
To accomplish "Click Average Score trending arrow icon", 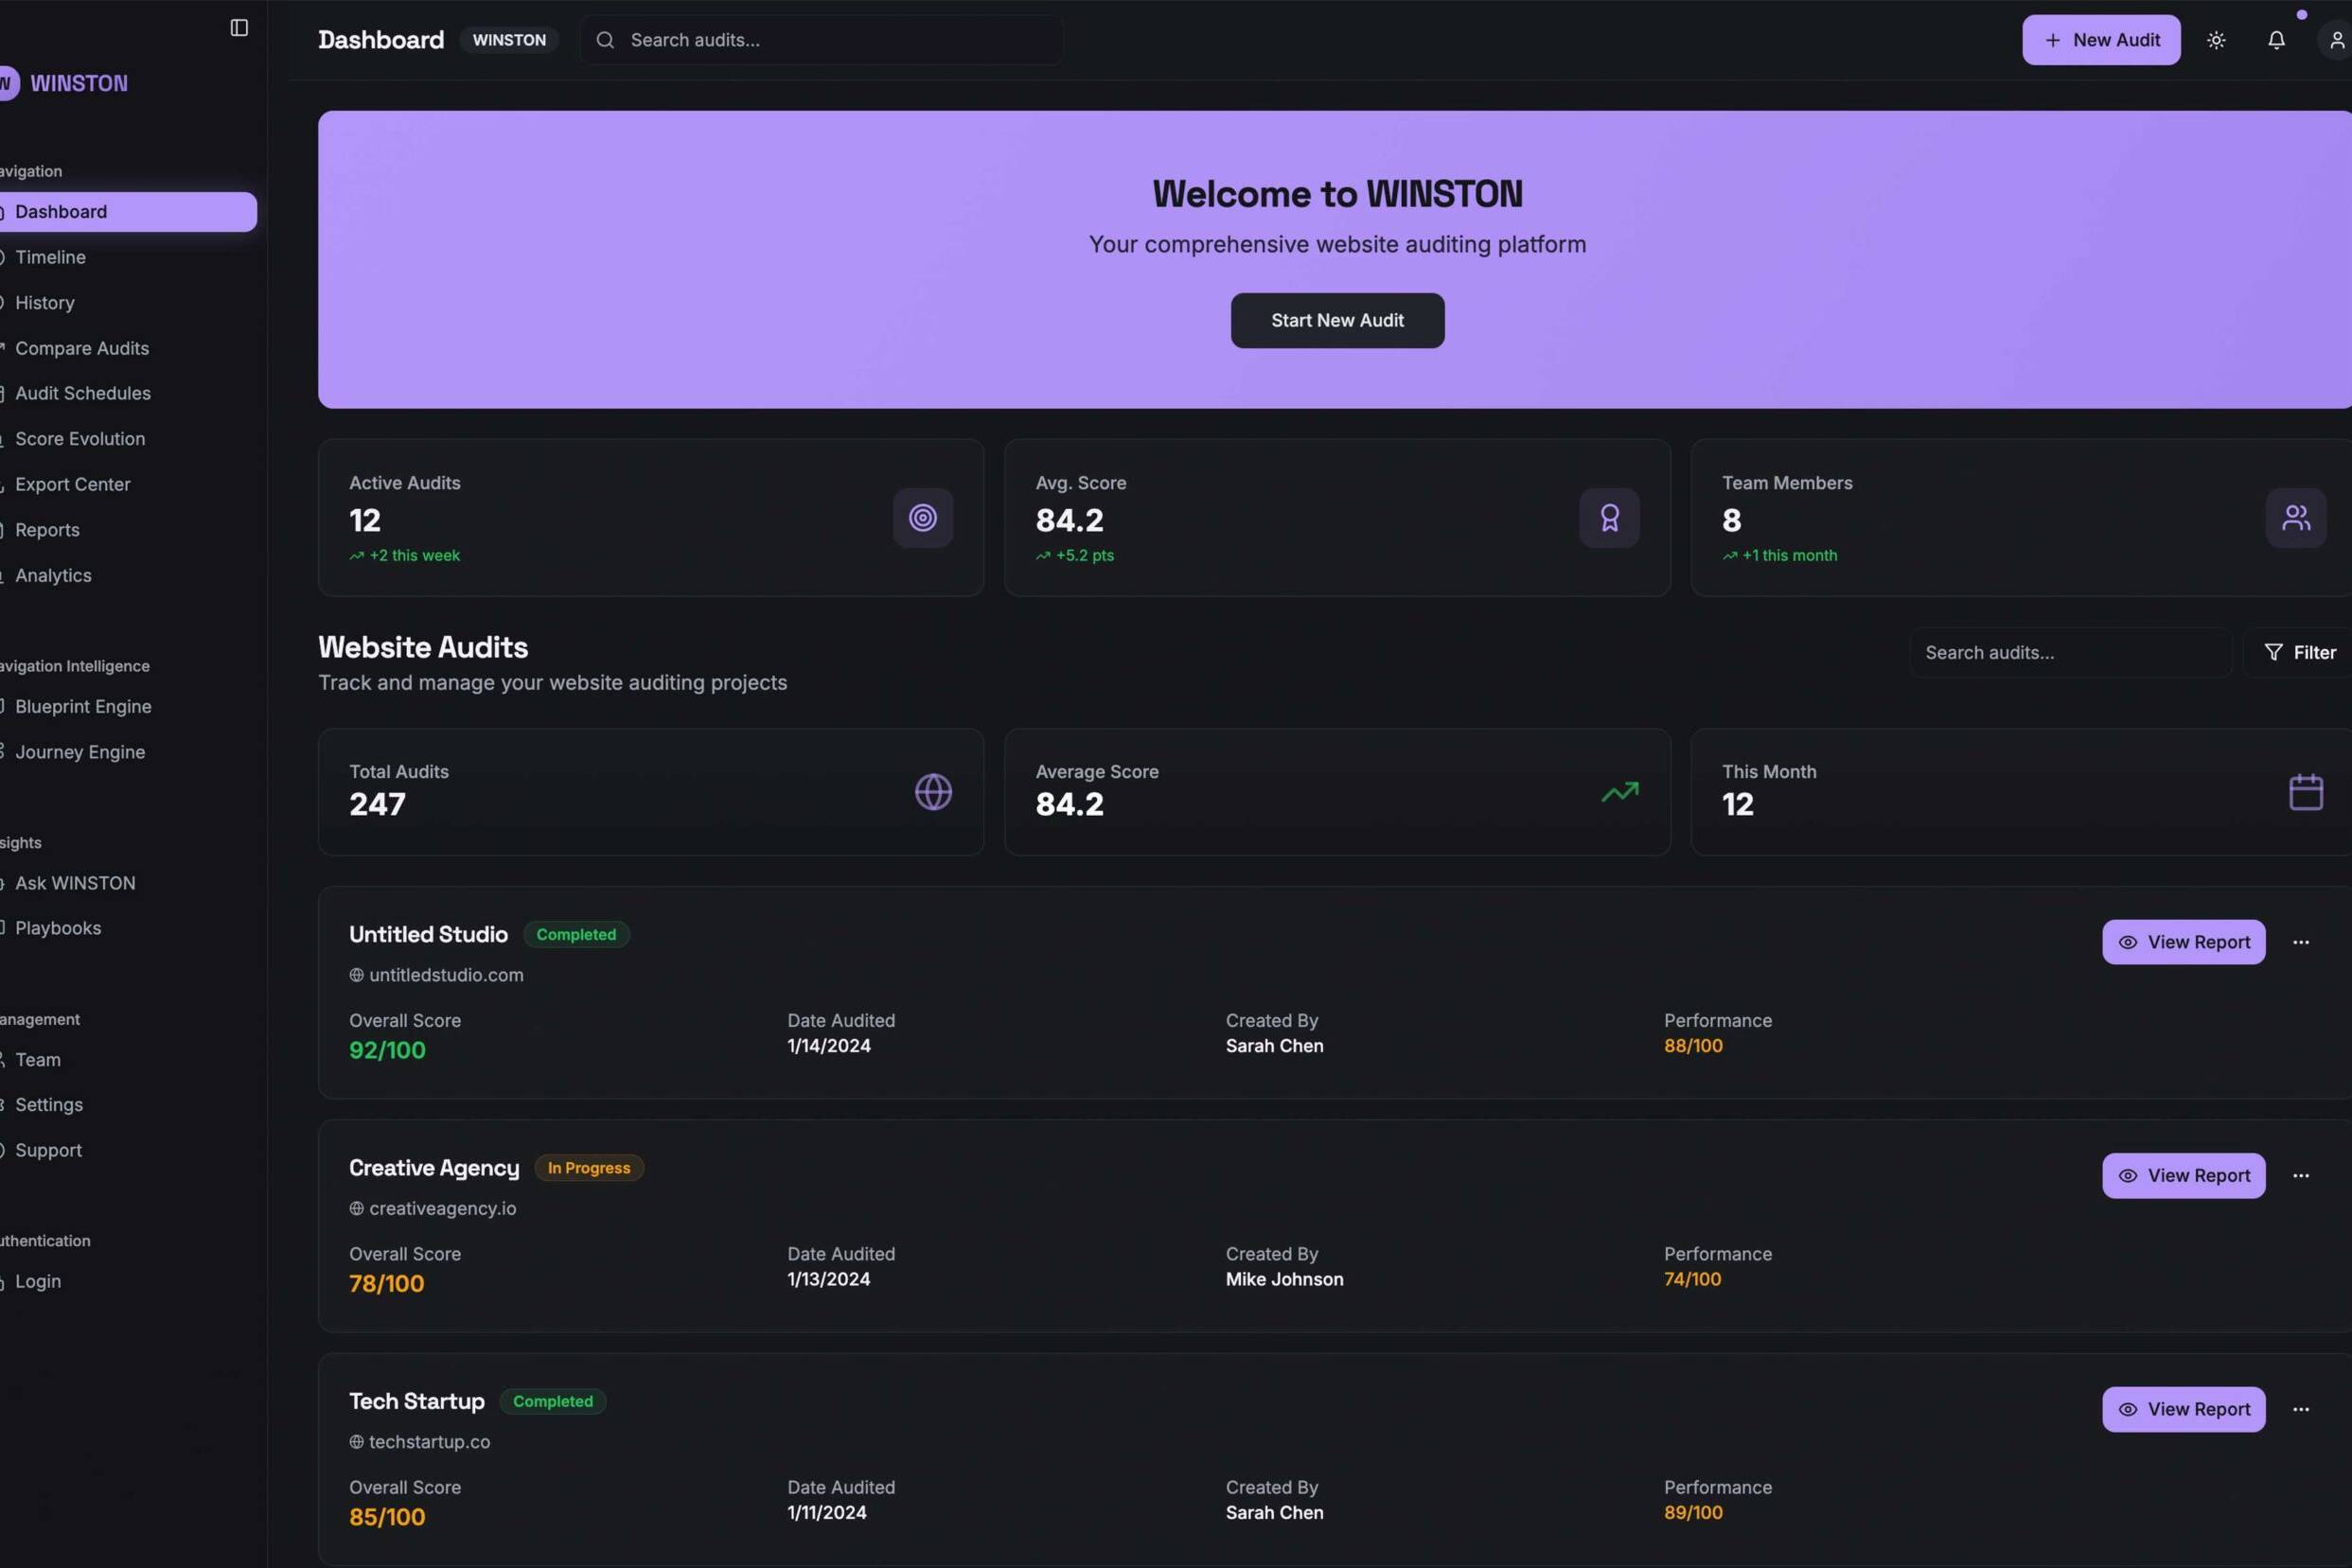I will pyautogui.click(x=1620, y=792).
